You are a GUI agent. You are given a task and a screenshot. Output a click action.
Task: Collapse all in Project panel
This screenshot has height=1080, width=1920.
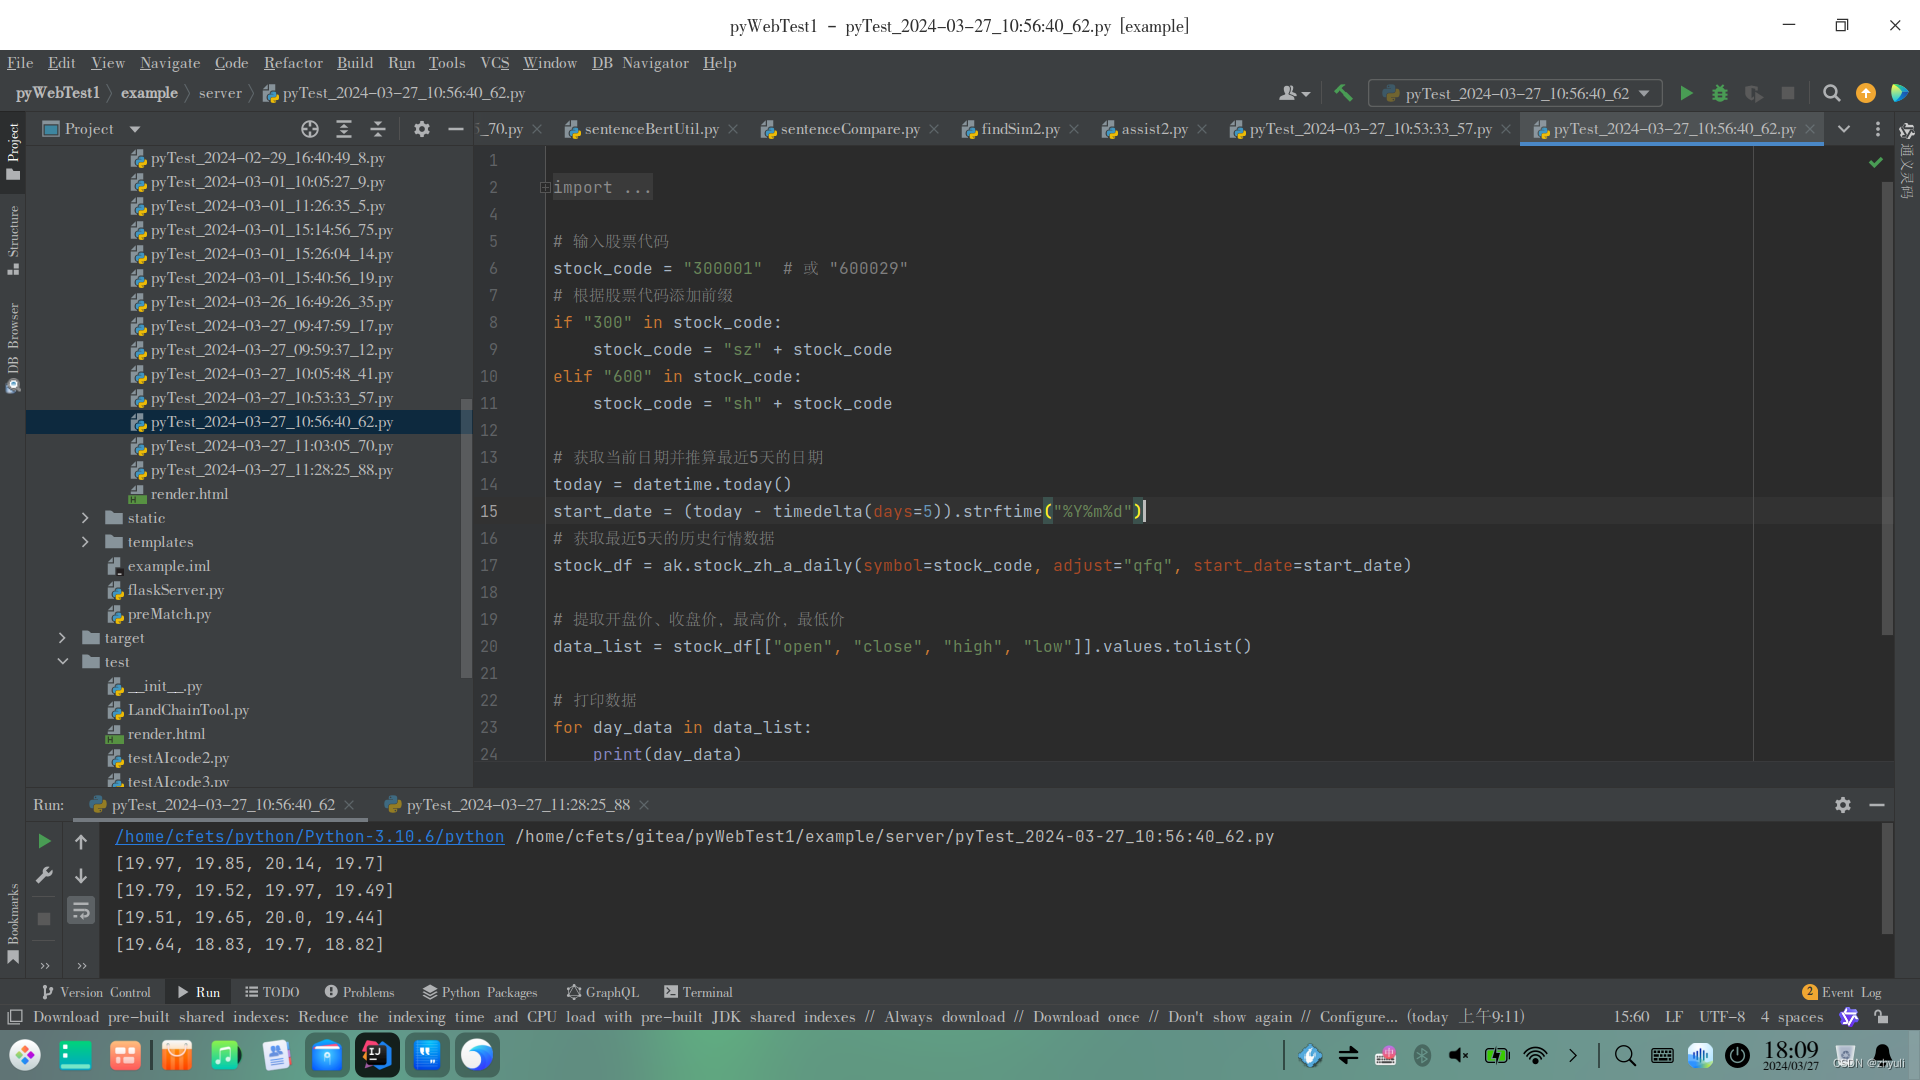pyautogui.click(x=378, y=129)
